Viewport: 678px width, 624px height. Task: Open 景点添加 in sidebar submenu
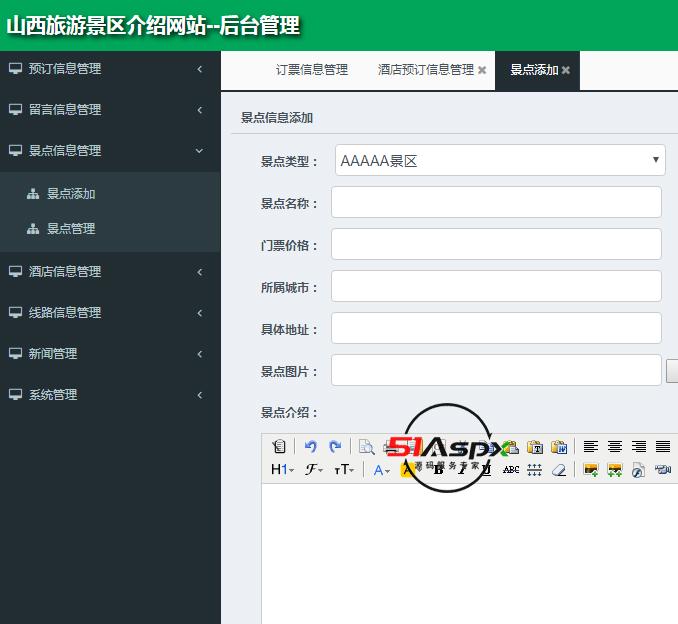[x=71, y=193]
